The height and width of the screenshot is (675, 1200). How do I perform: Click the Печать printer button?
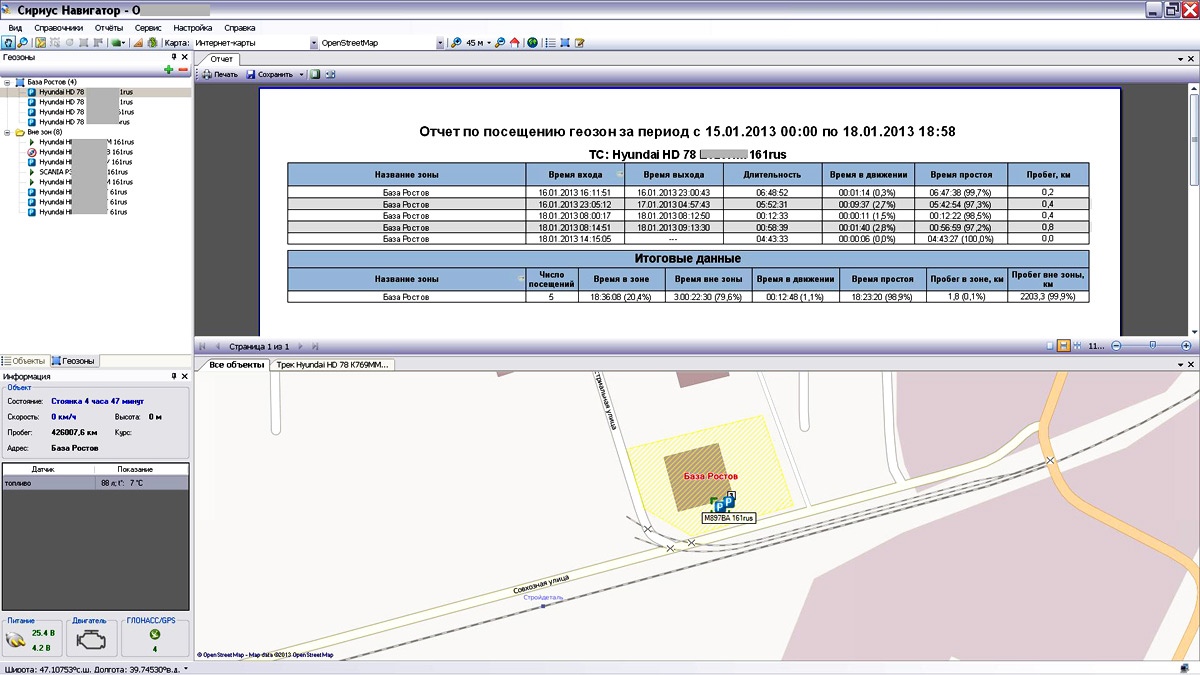(x=219, y=75)
